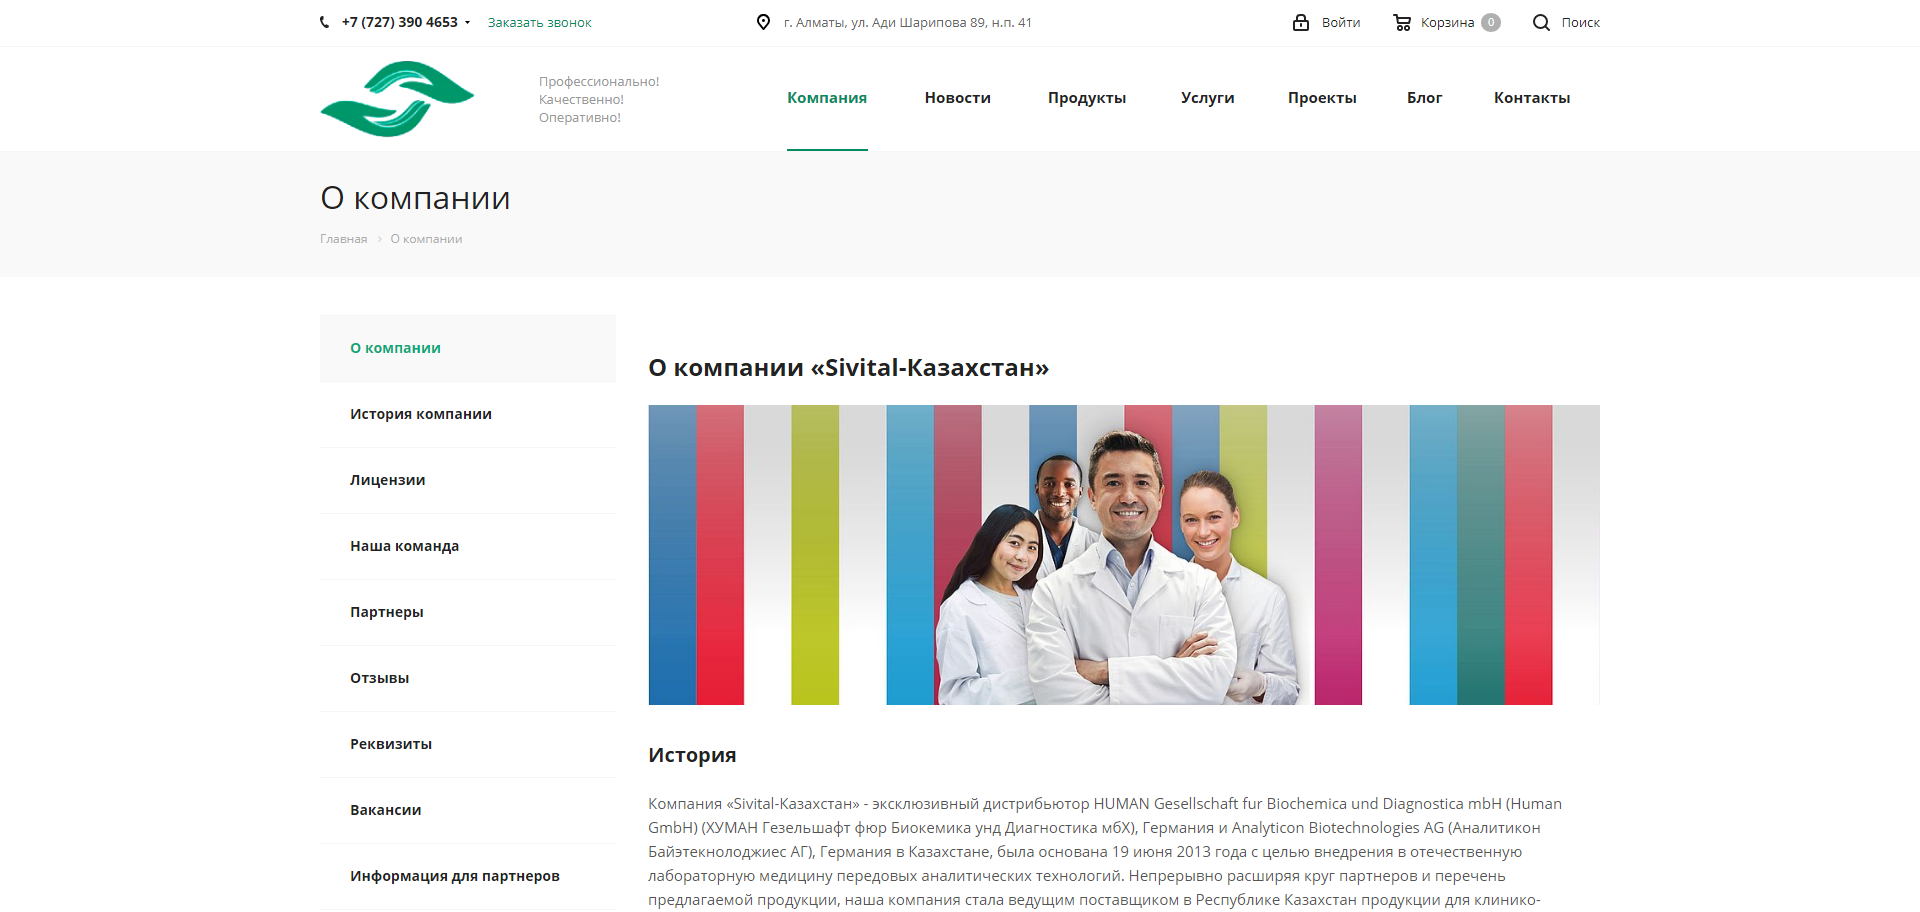Open the 'Проекты' main menu item
Image resolution: width=1920 pixels, height=912 pixels.
click(x=1322, y=98)
